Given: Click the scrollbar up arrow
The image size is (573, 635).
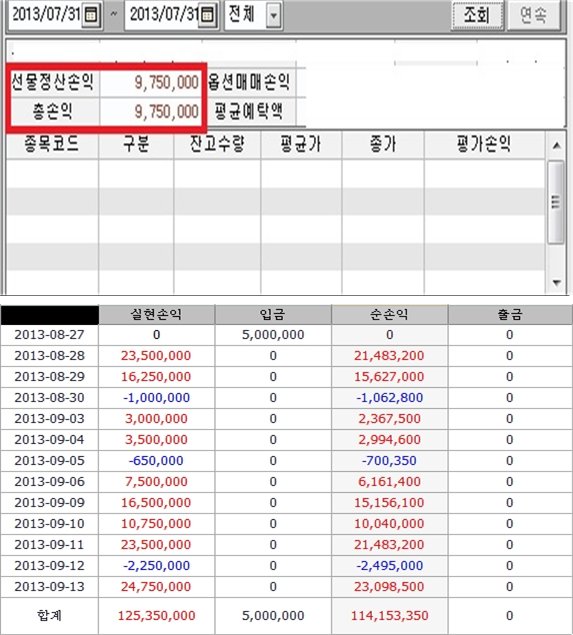Looking at the screenshot, I should (557, 145).
